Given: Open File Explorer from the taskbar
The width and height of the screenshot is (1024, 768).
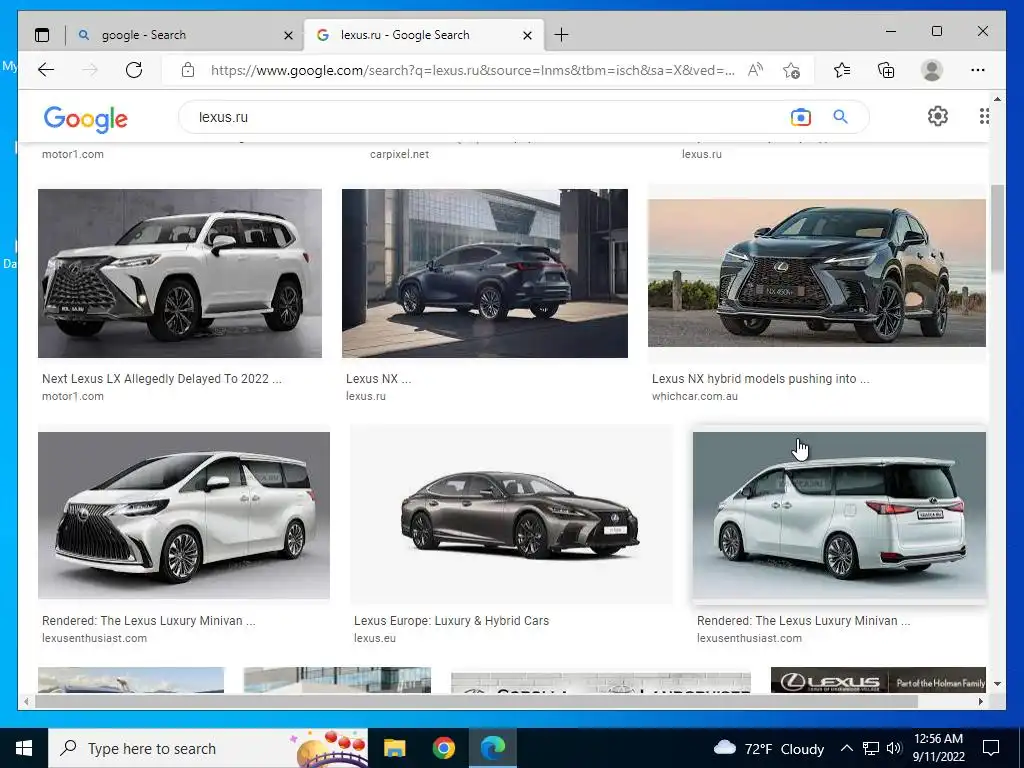Looking at the screenshot, I should point(394,748).
